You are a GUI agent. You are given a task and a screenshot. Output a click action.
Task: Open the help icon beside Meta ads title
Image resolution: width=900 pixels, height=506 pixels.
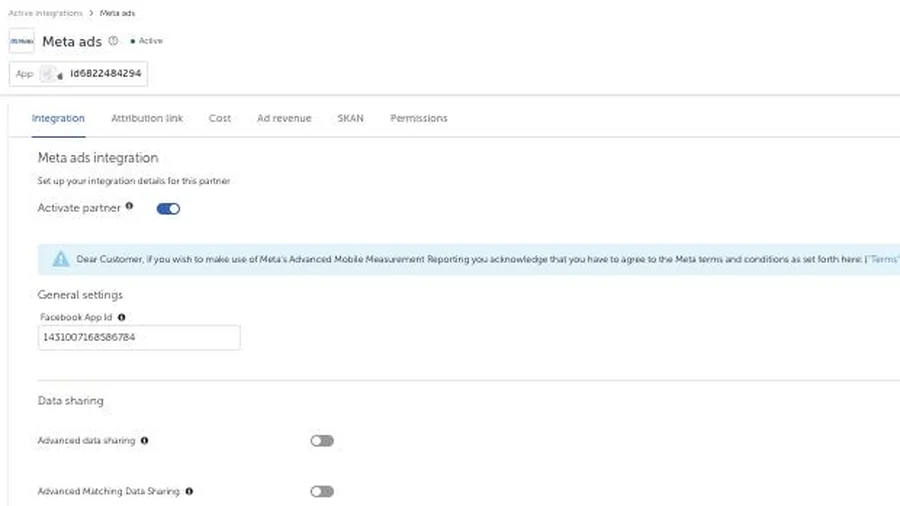click(x=114, y=41)
